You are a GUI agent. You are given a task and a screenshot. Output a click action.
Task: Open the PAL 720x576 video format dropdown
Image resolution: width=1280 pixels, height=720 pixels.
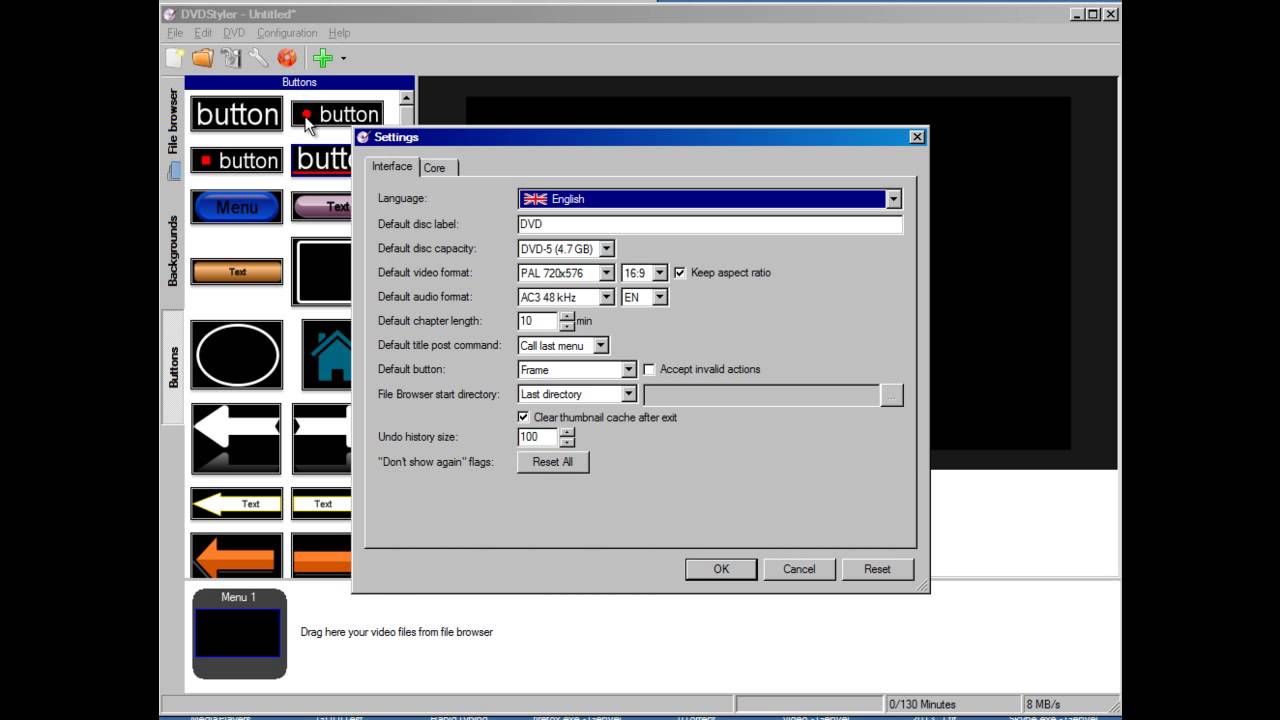(606, 272)
